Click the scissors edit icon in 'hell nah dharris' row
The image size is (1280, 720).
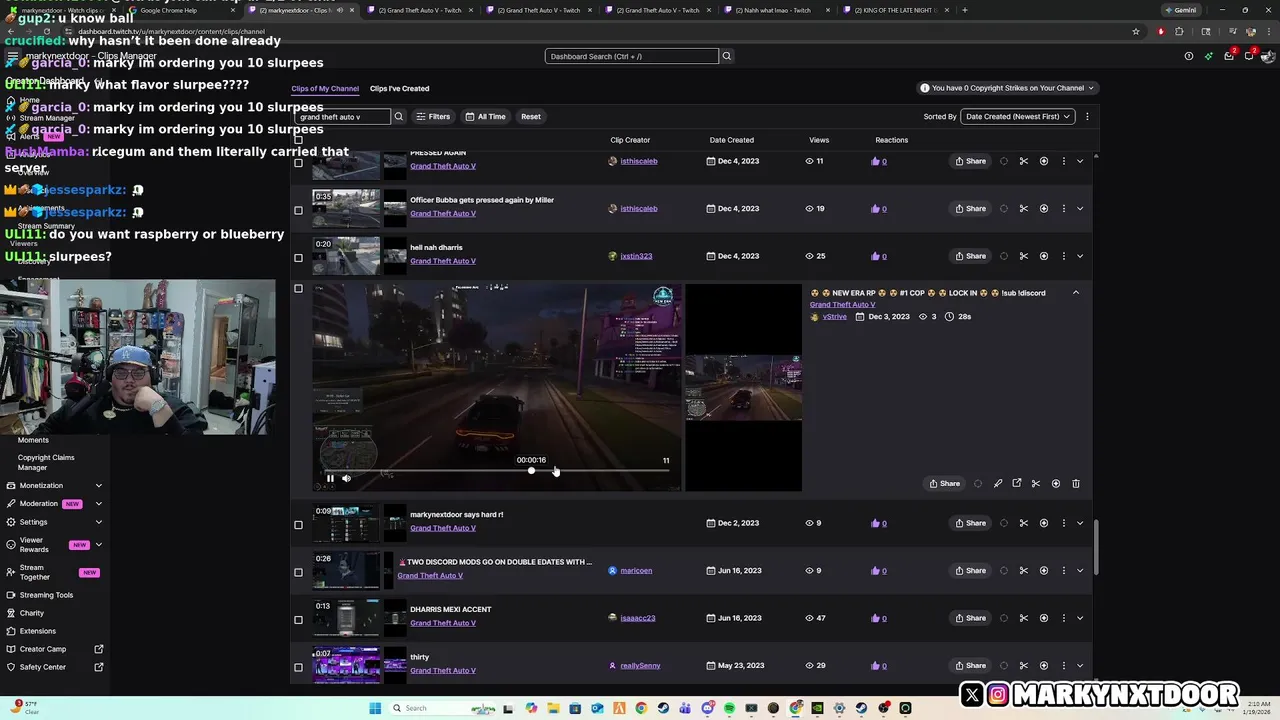pyautogui.click(x=1023, y=256)
